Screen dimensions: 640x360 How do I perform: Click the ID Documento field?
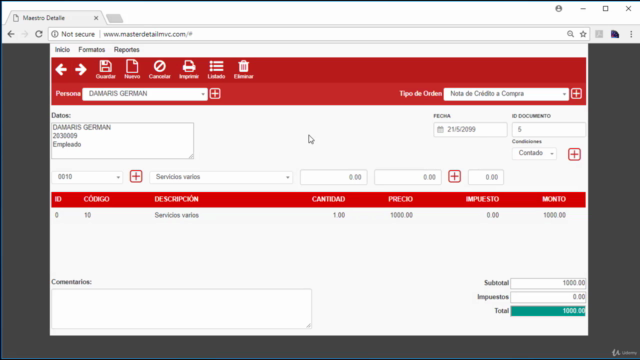[549, 129]
